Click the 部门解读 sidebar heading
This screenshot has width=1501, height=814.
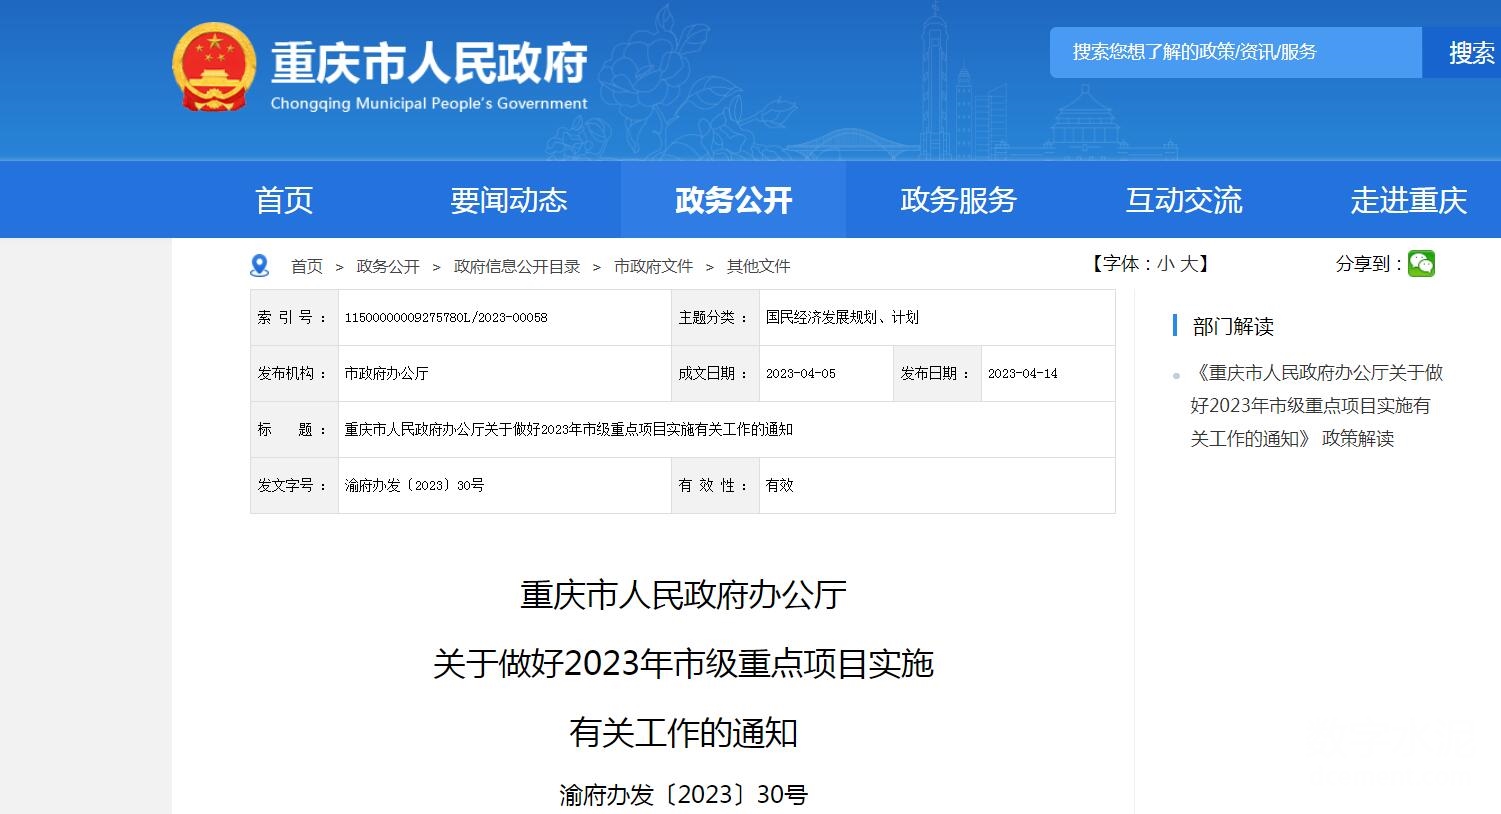(1233, 326)
